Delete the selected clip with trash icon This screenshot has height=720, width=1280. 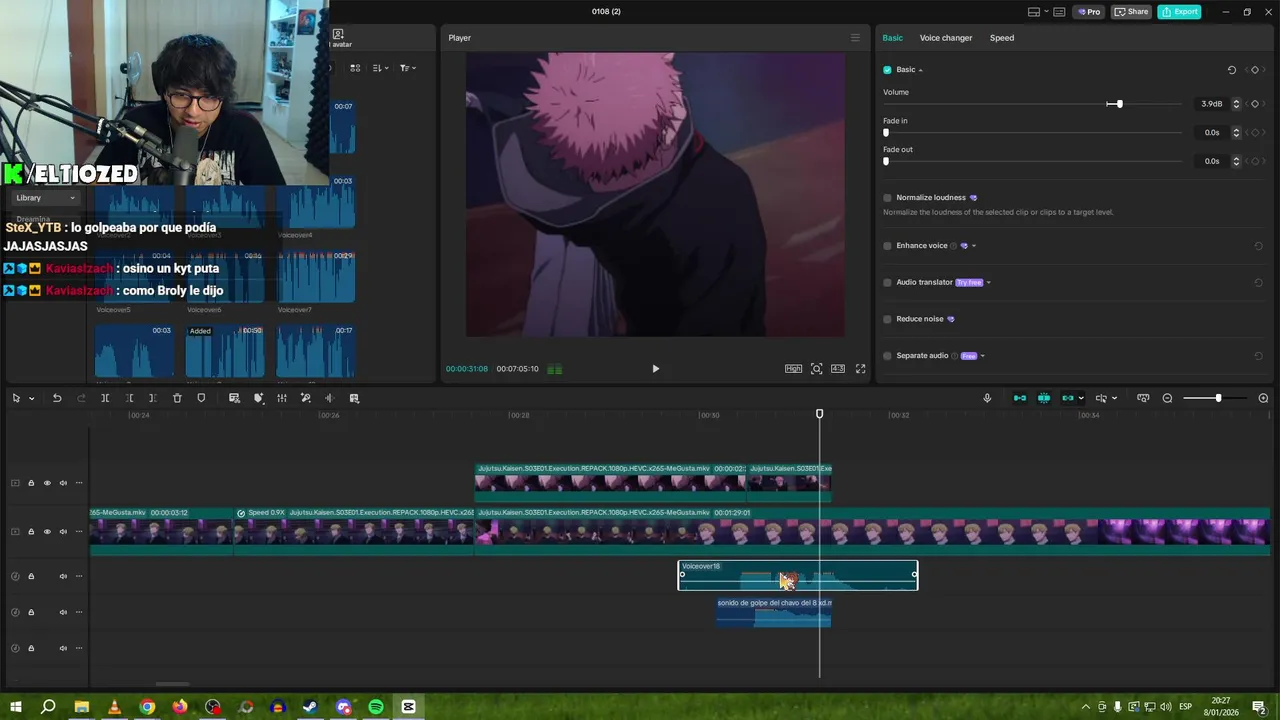[x=177, y=398]
